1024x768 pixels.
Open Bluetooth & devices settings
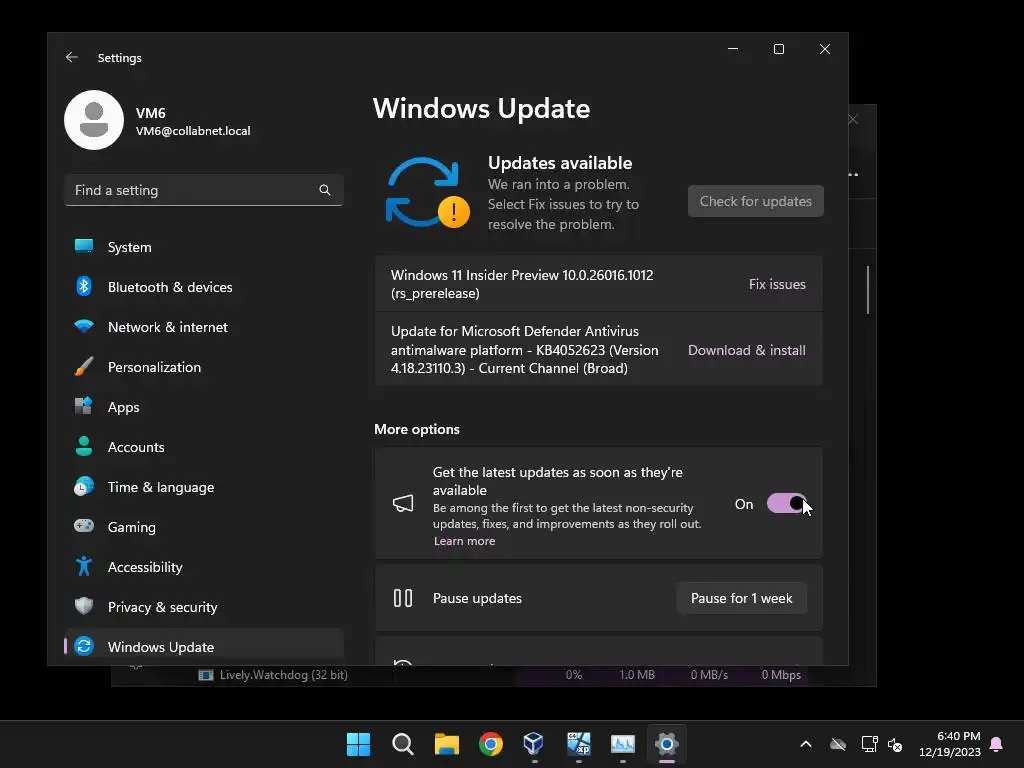[x=204, y=287]
